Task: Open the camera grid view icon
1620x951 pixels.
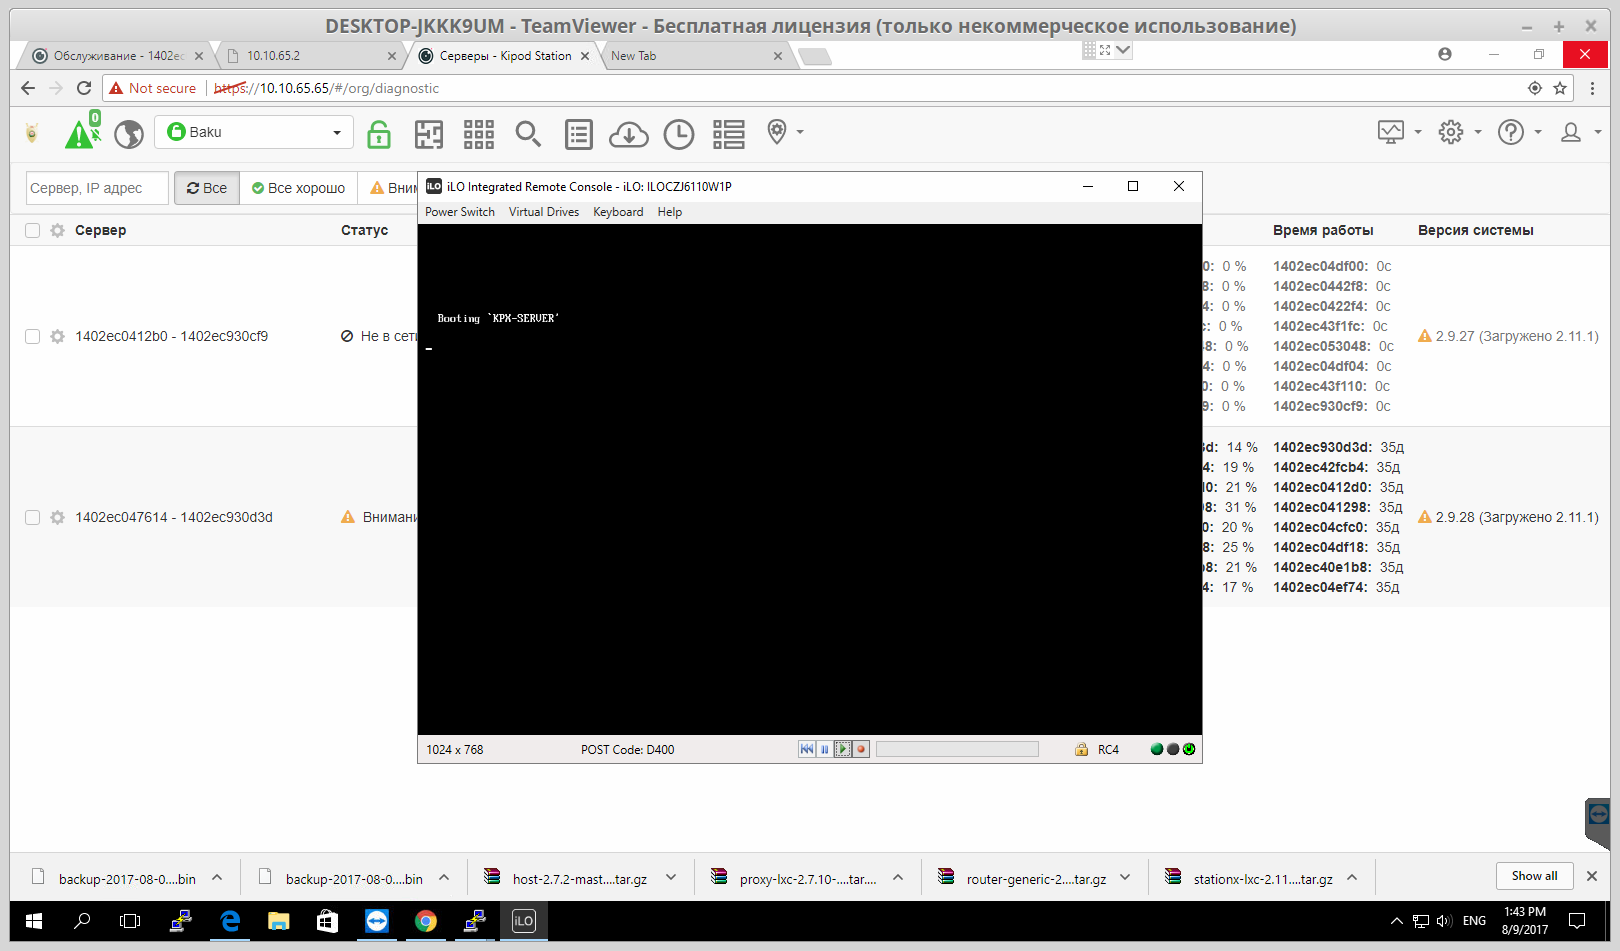Action: 479,134
